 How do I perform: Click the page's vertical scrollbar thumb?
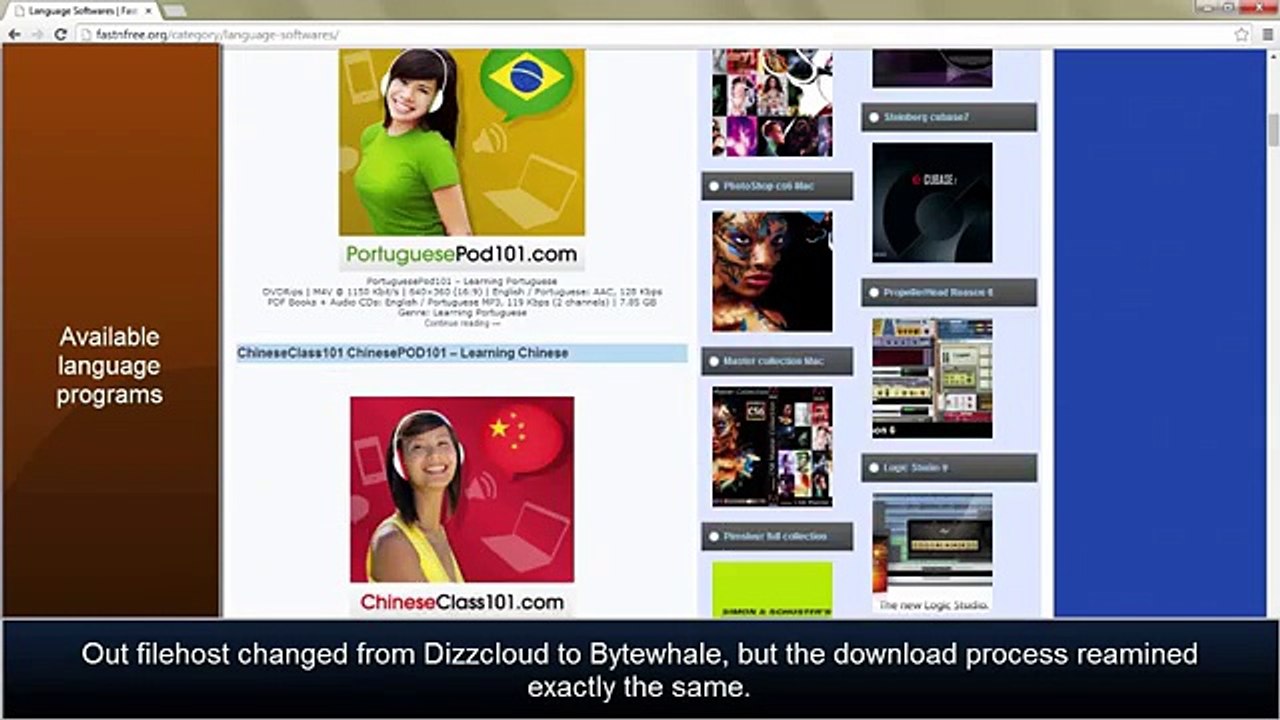coord(1273,131)
